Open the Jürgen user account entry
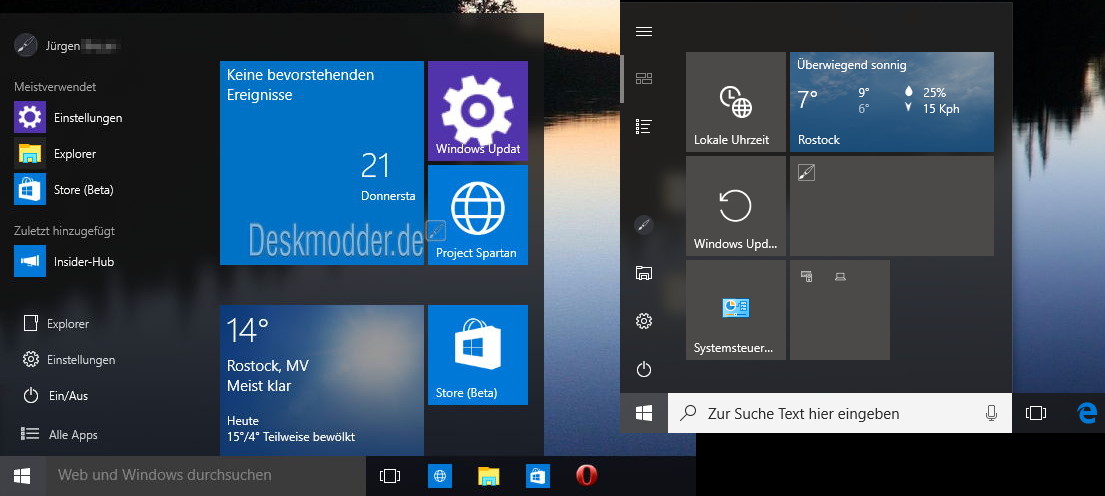Image resolution: width=1105 pixels, height=496 pixels. point(67,45)
